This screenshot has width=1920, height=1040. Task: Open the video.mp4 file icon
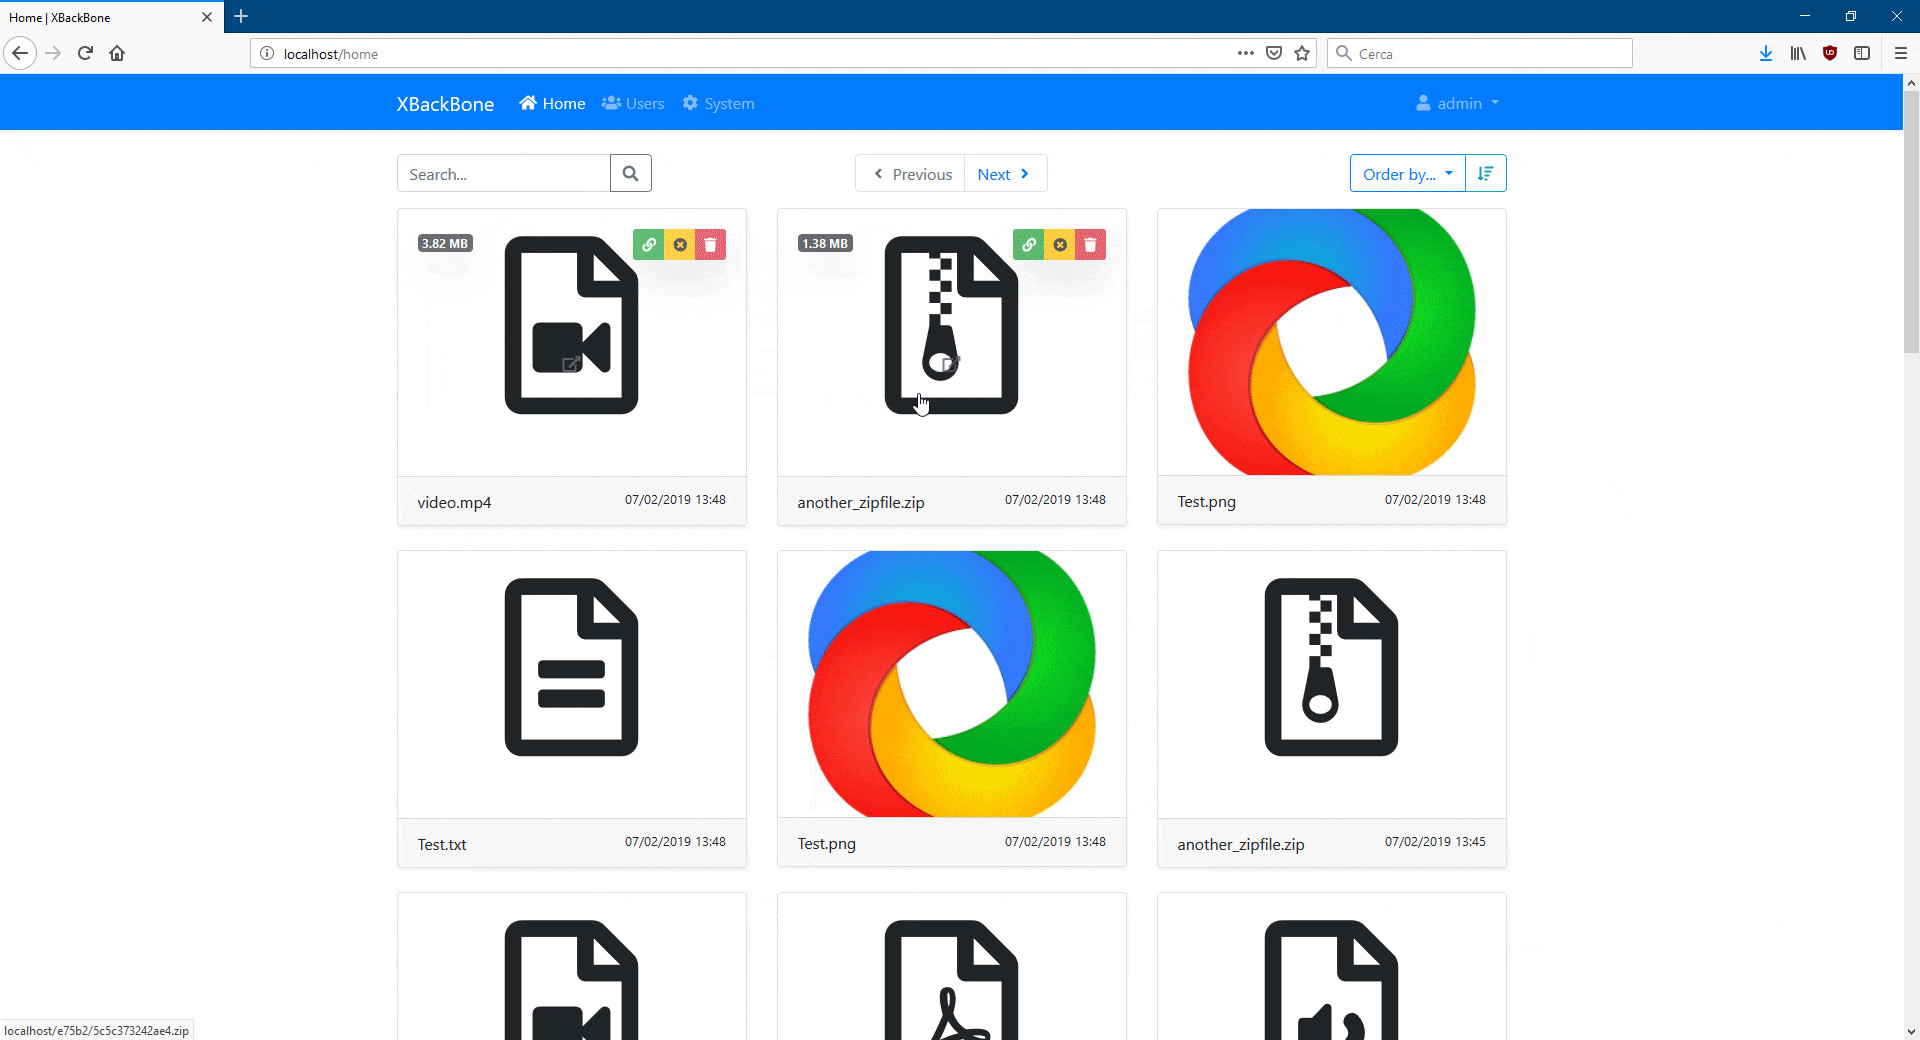point(572,325)
